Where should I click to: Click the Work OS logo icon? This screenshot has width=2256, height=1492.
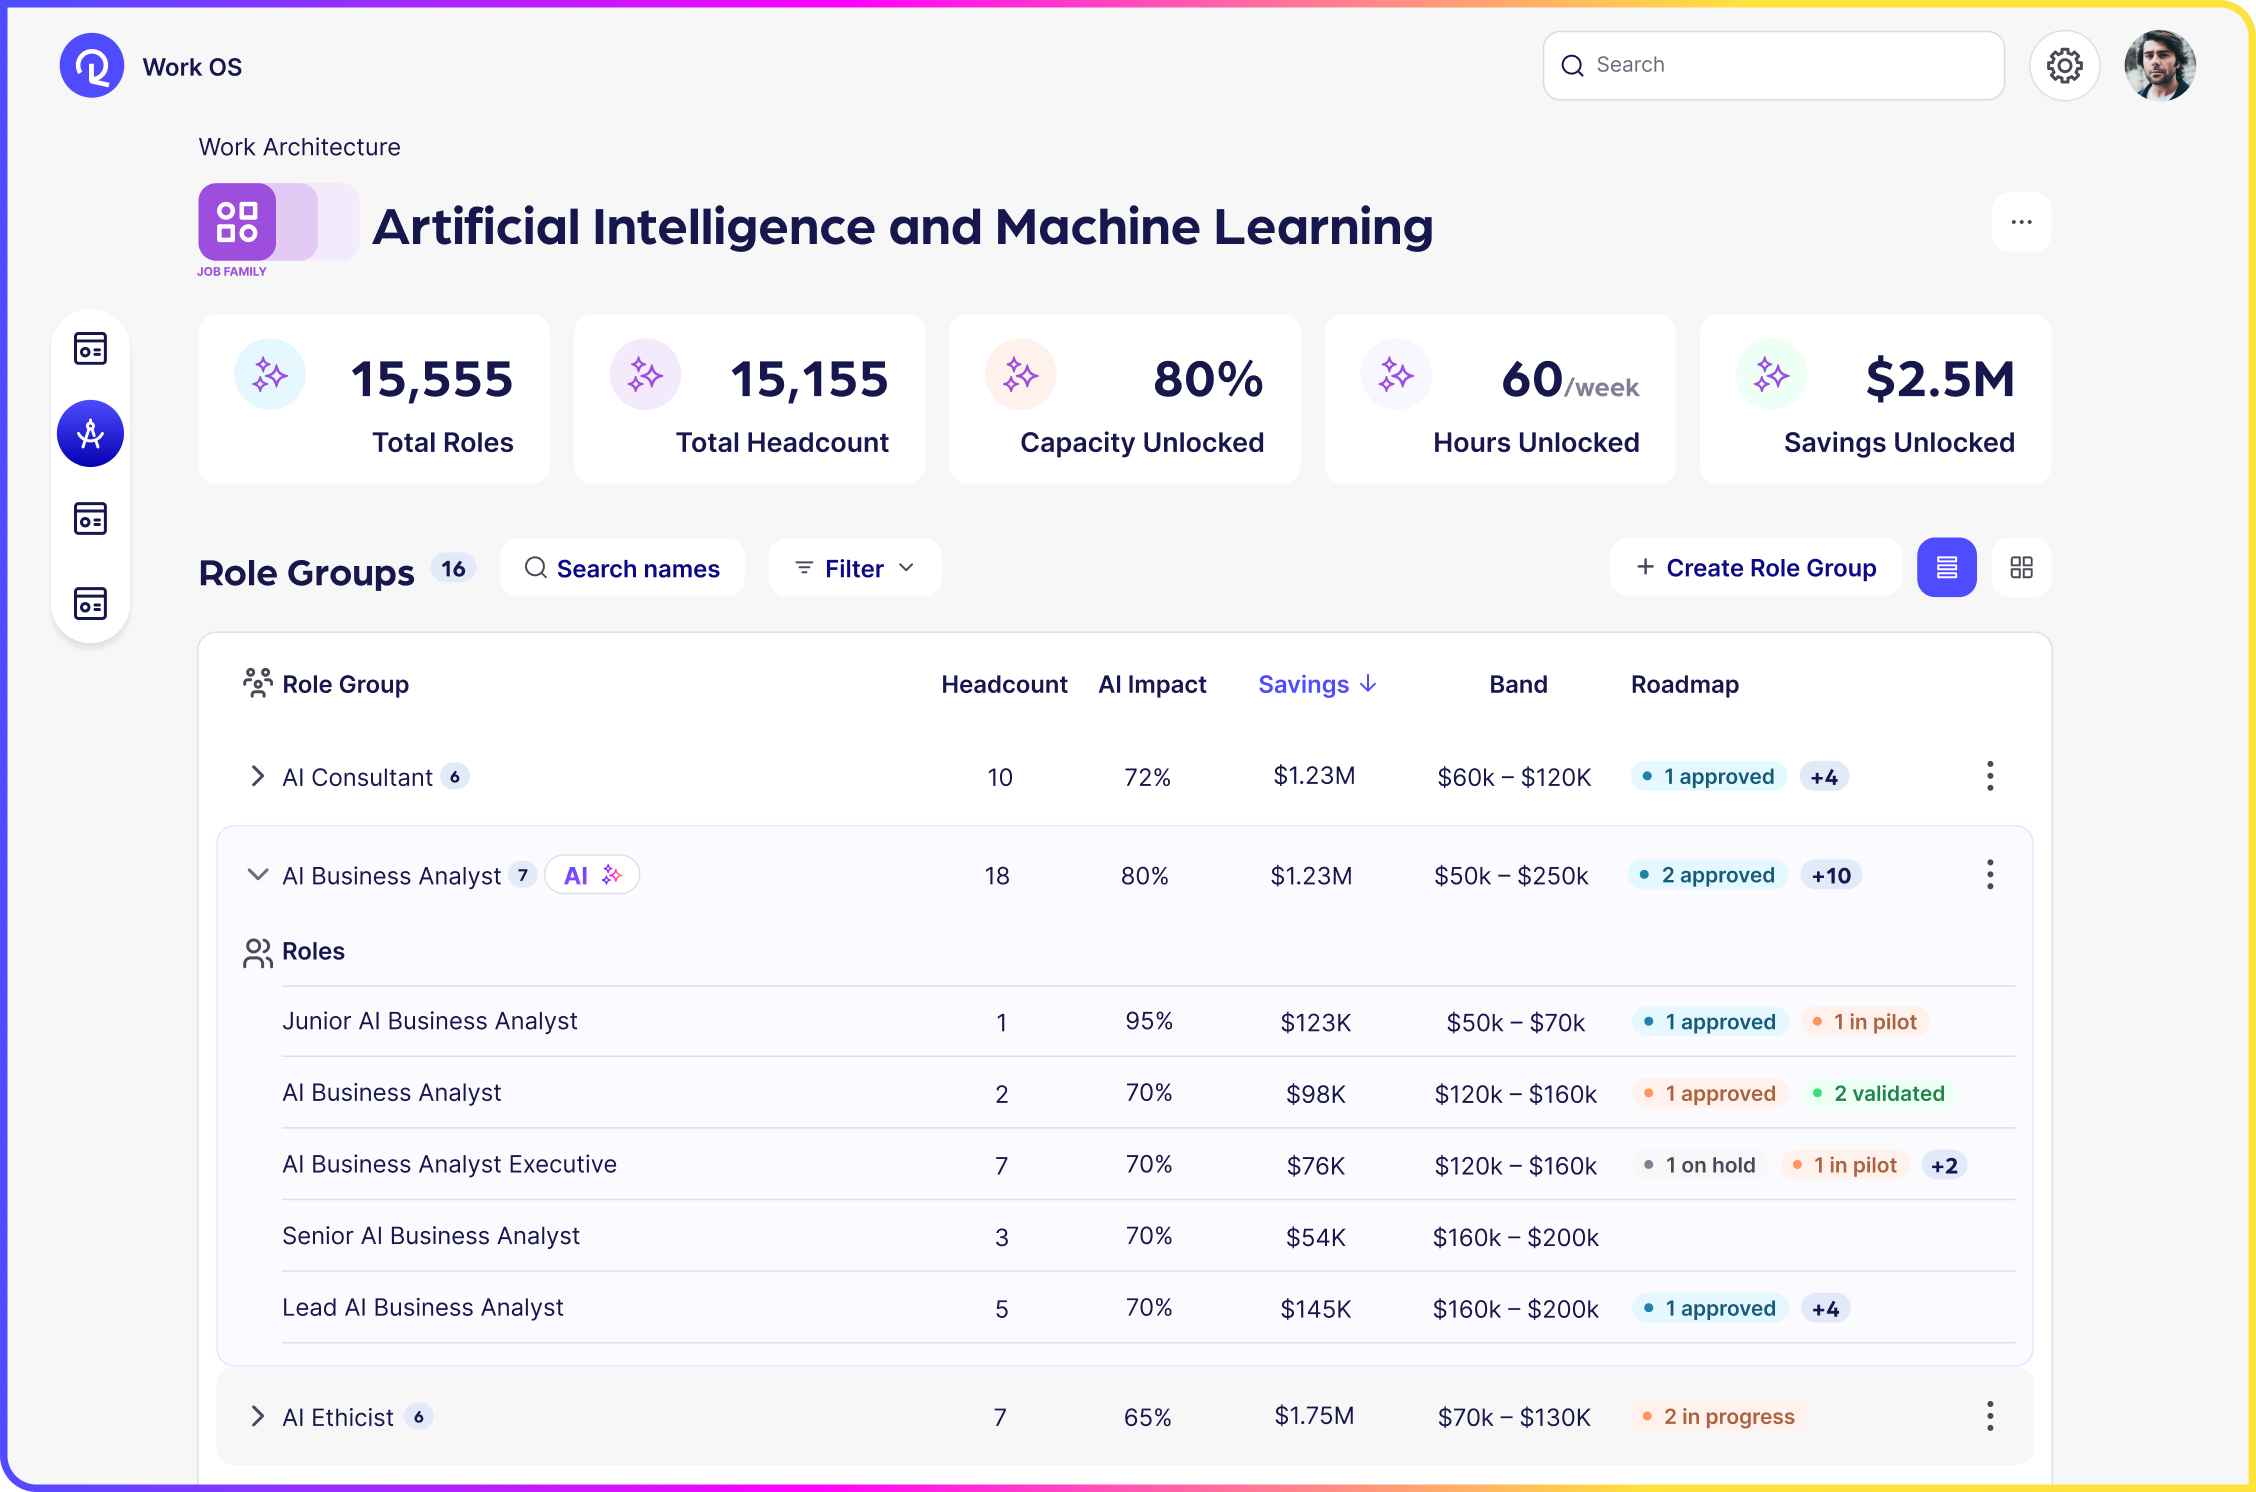click(92, 66)
